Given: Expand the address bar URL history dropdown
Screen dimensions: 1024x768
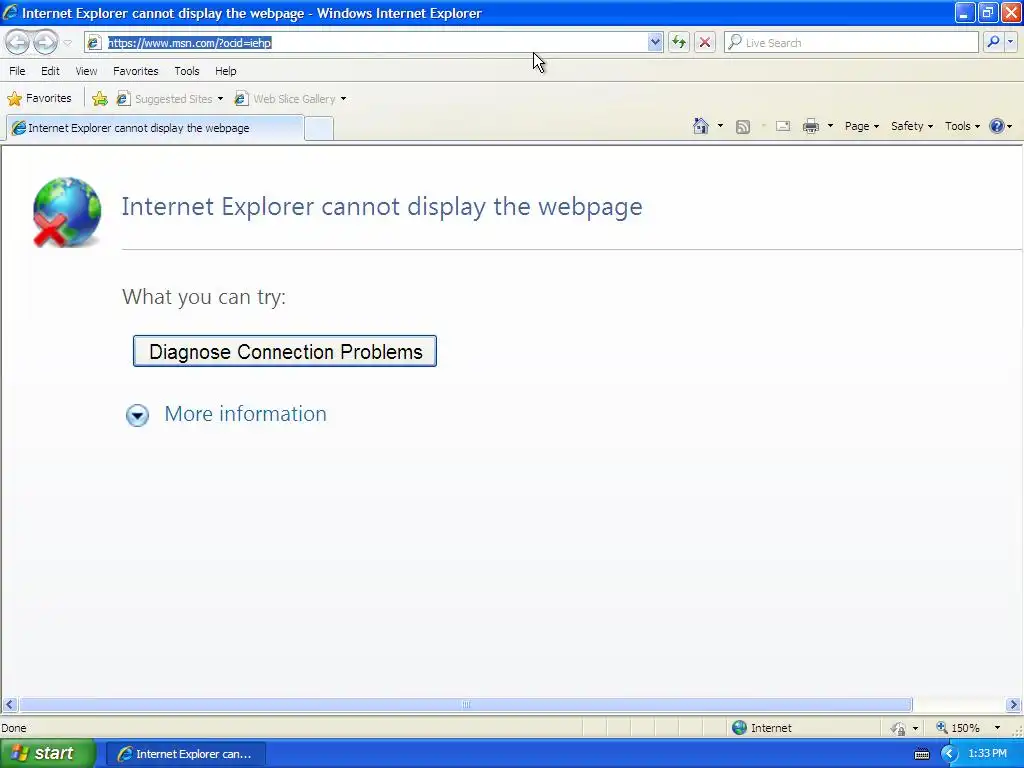Looking at the screenshot, I should tap(655, 42).
